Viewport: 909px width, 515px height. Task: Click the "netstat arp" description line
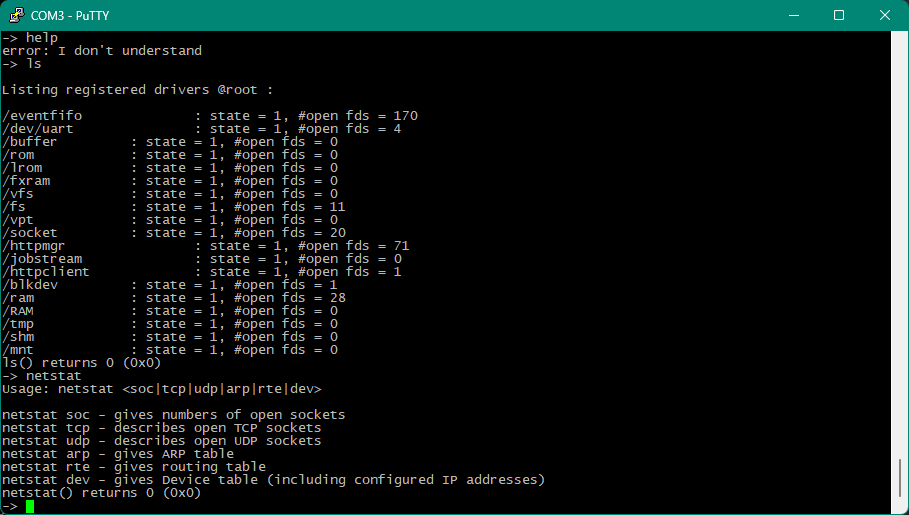pyautogui.click(x=118, y=453)
